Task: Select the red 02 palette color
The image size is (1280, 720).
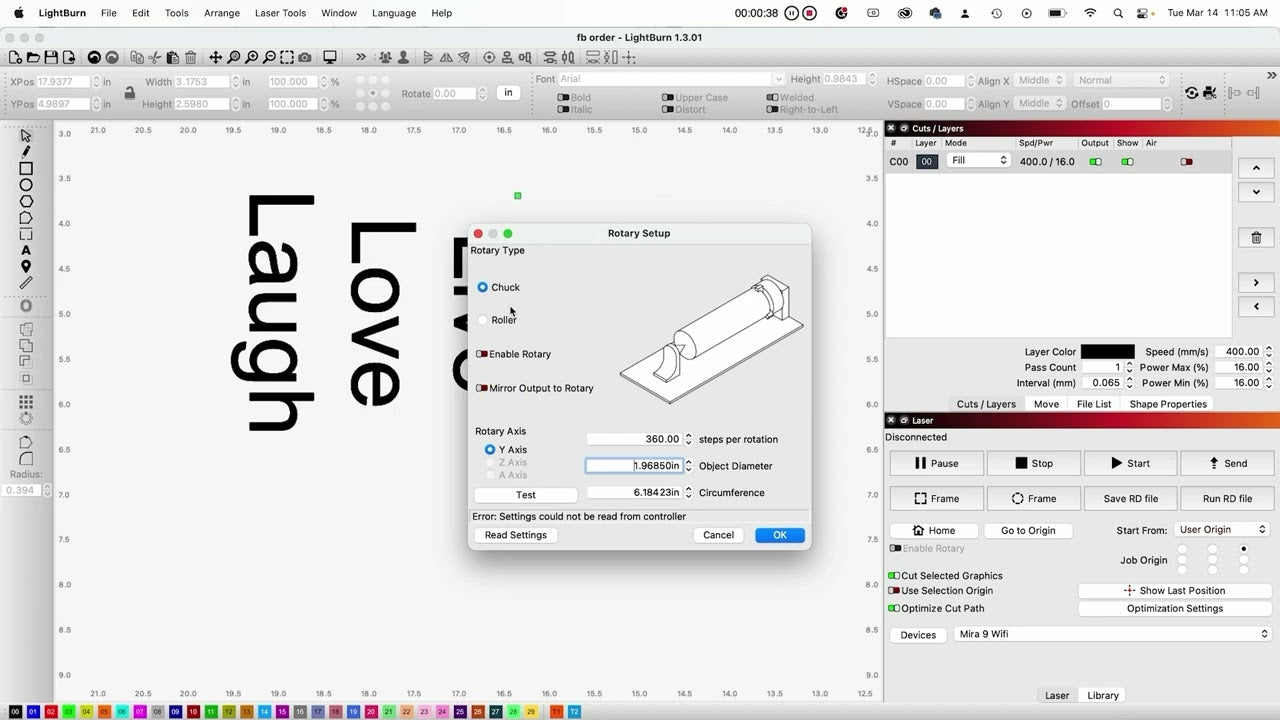Action: click(51, 712)
